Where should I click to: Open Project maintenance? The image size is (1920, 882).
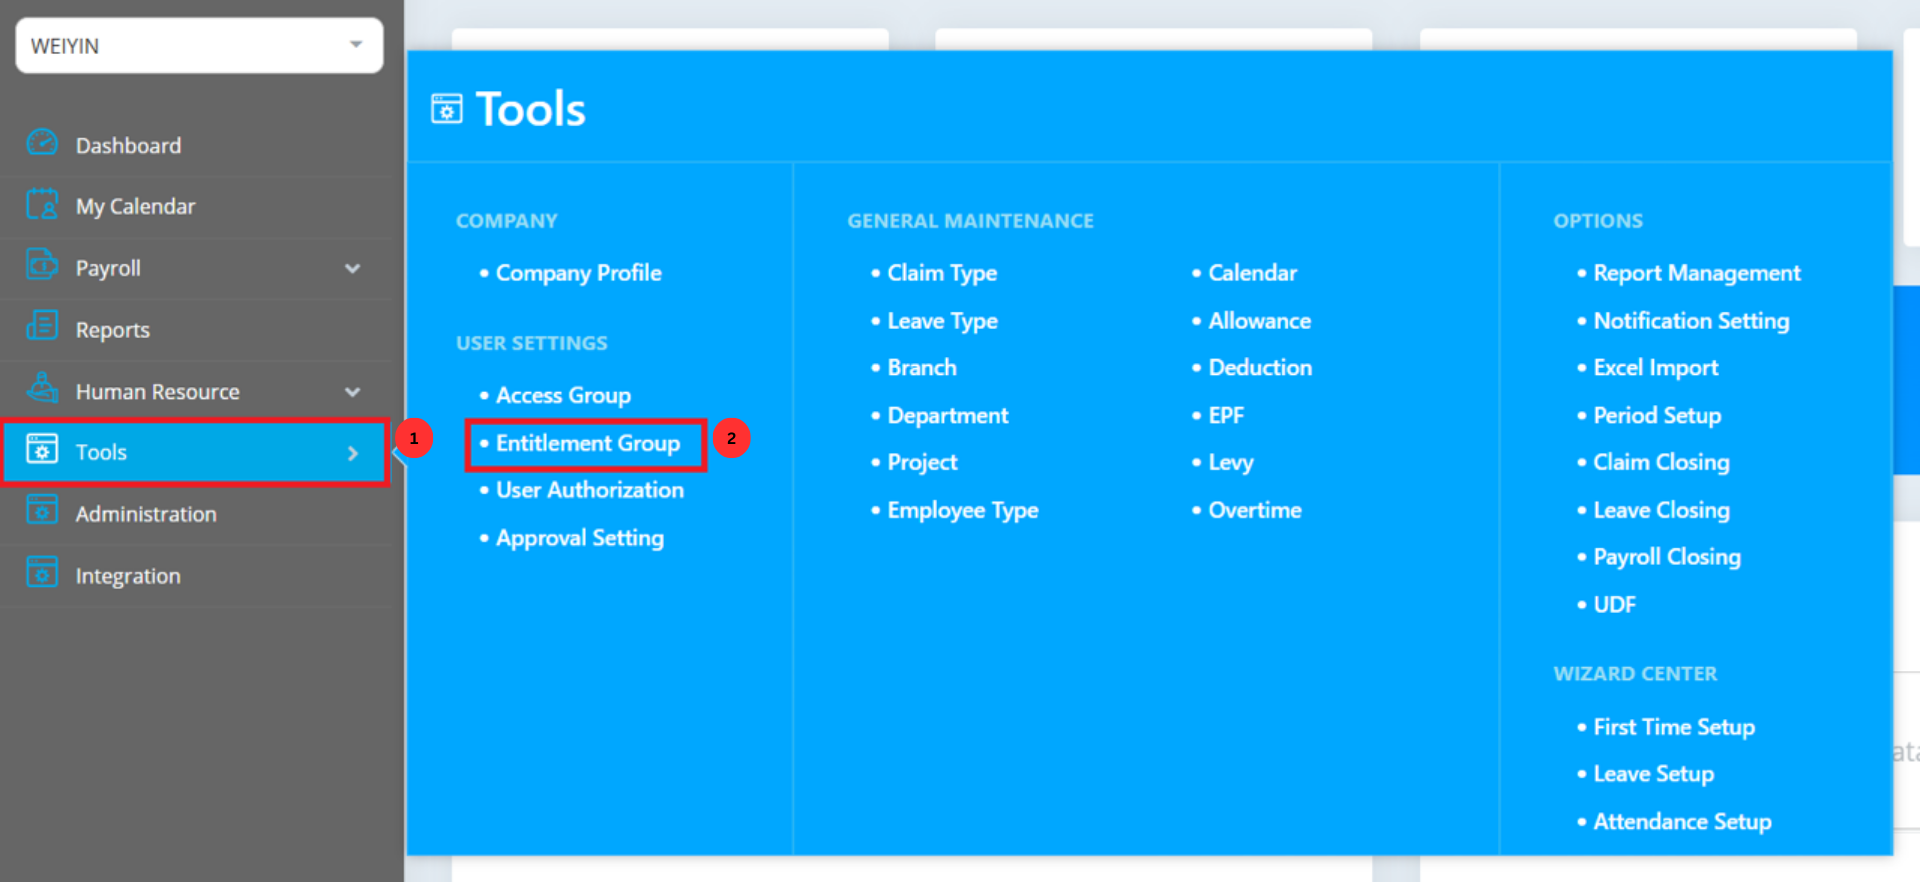[922, 462]
